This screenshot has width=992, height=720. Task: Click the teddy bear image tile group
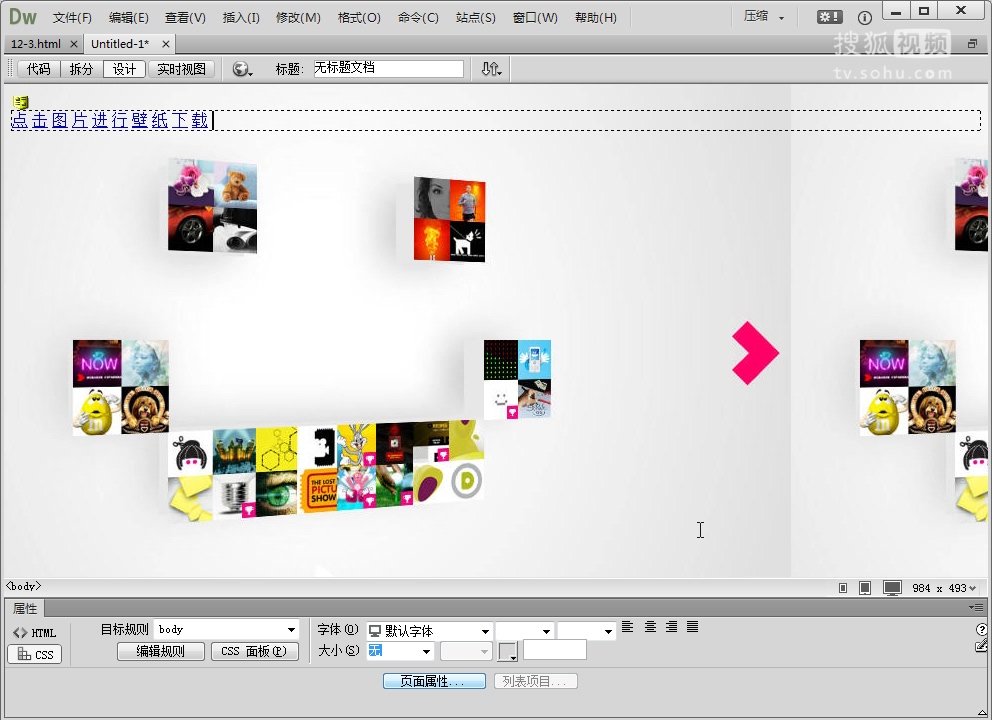click(x=213, y=206)
